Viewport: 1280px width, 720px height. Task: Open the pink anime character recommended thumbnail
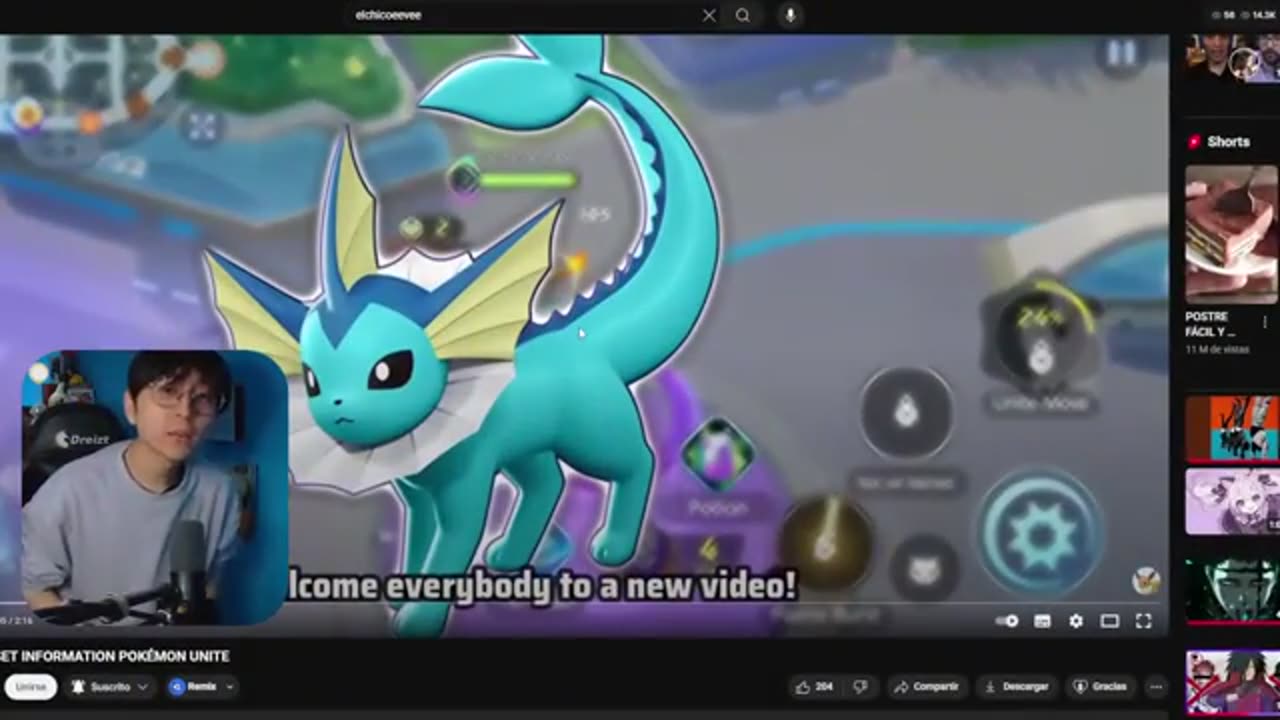[x=1231, y=502]
